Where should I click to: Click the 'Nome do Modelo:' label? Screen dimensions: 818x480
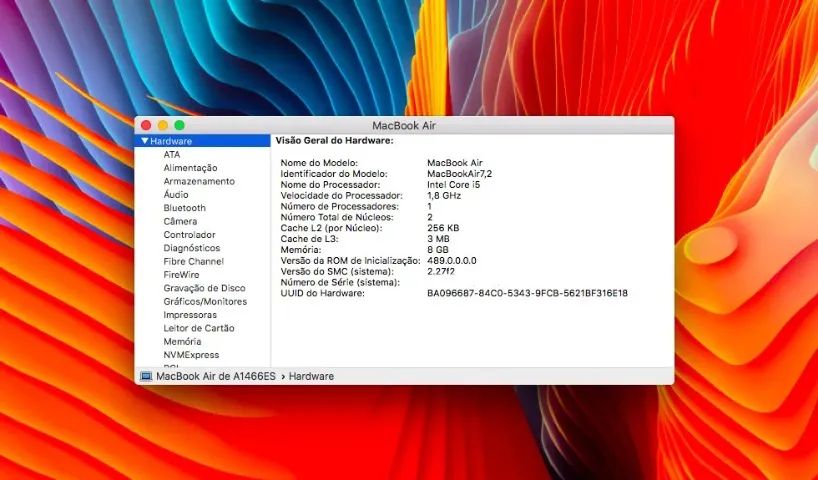(319, 163)
